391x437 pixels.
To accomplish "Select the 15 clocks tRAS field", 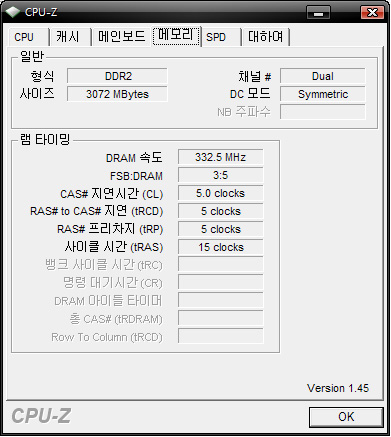I will click(x=221, y=247).
